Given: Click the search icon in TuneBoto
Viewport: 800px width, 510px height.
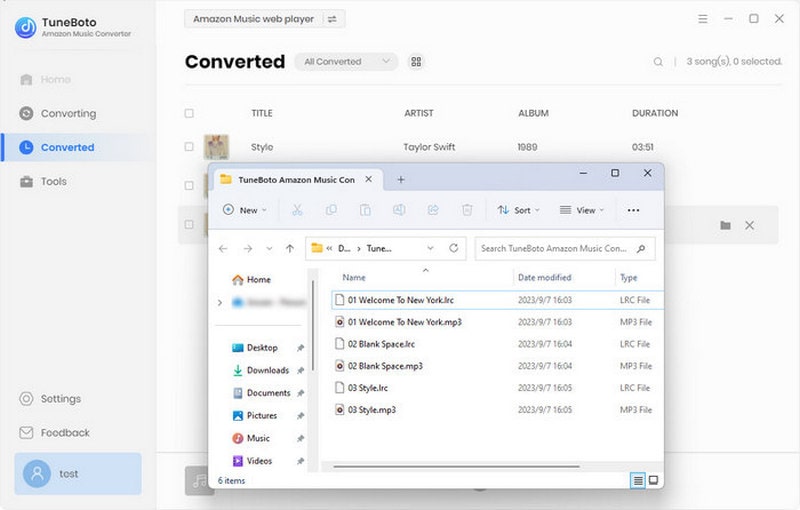Looking at the screenshot, I should [658, 62].
